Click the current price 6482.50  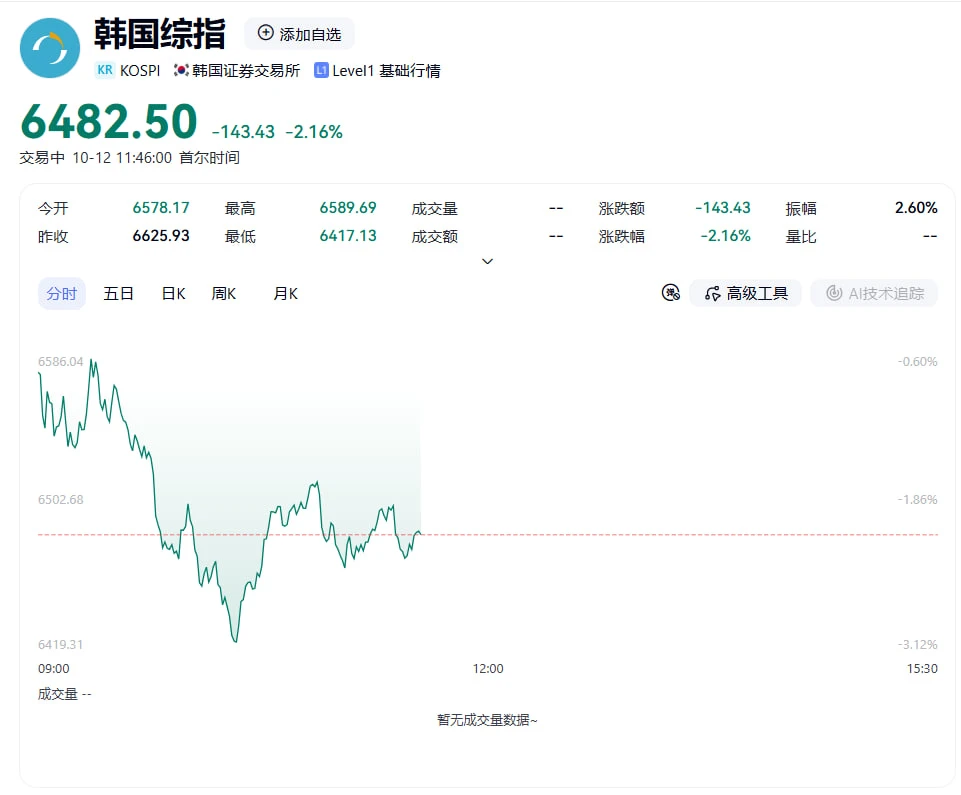[109, 121]
